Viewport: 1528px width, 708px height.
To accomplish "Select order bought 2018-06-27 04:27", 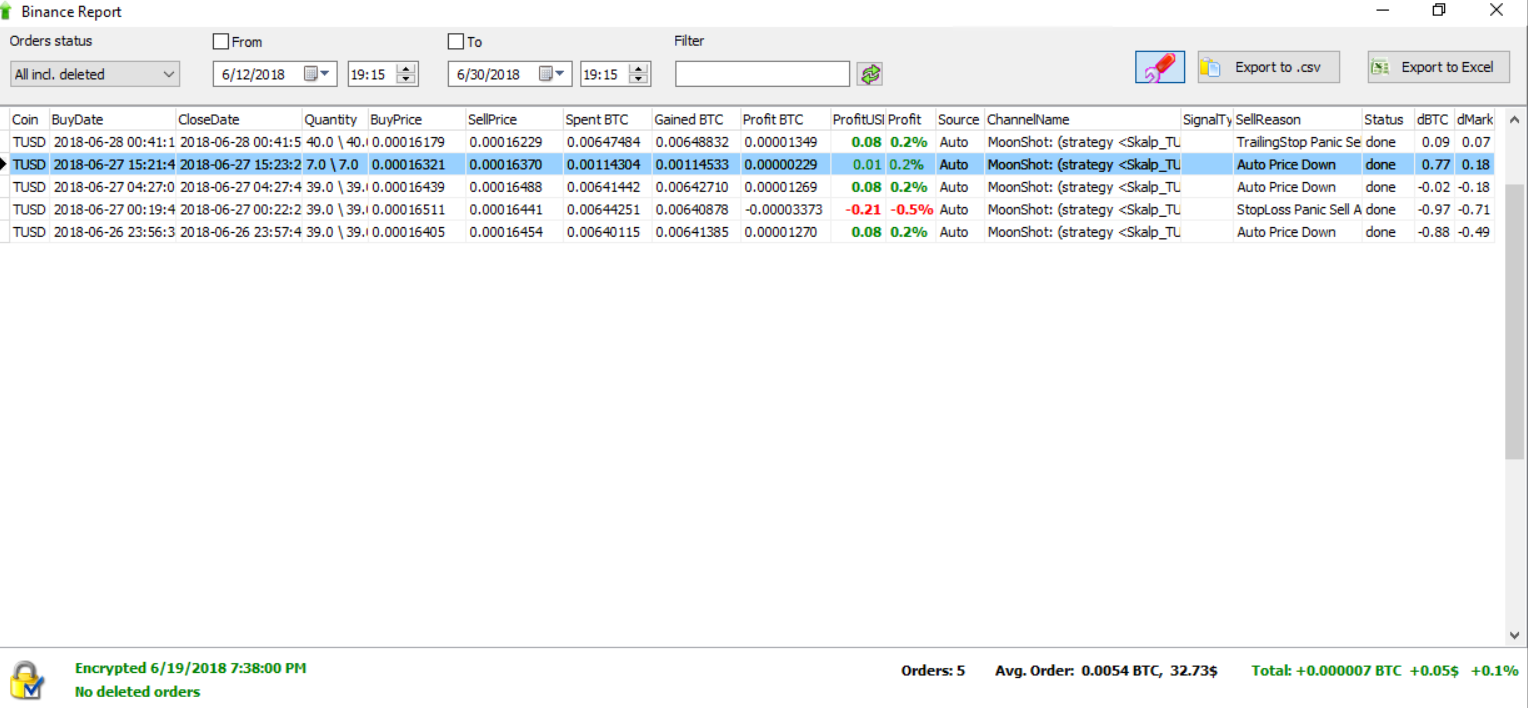I will [x=752, y=187].
